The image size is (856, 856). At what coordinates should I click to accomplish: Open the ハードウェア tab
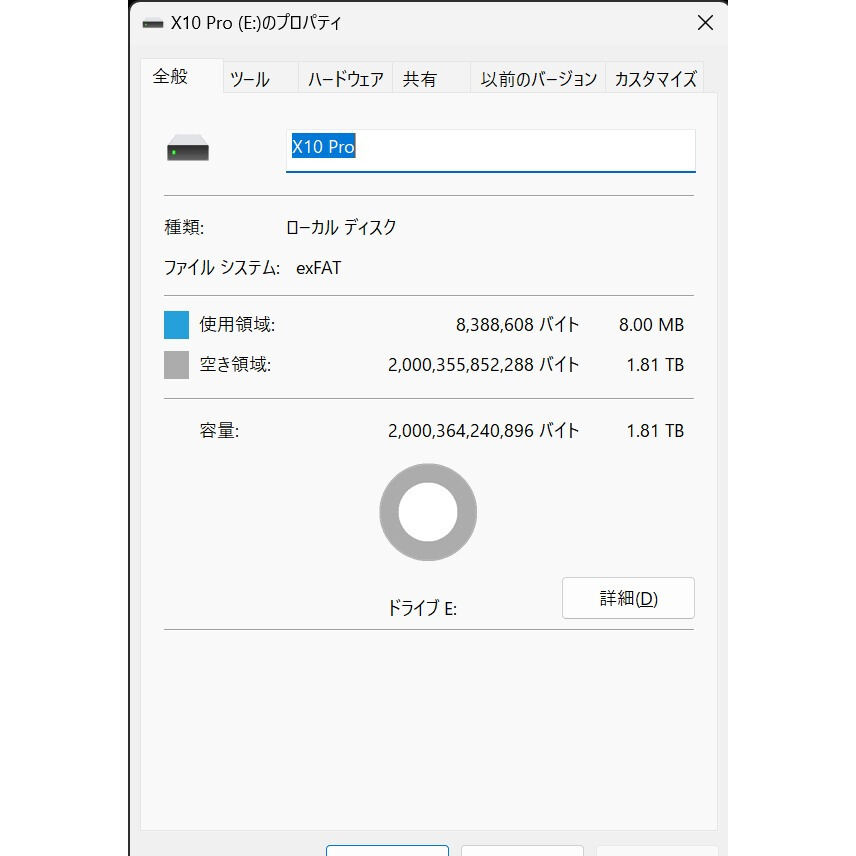pos(346,79)
